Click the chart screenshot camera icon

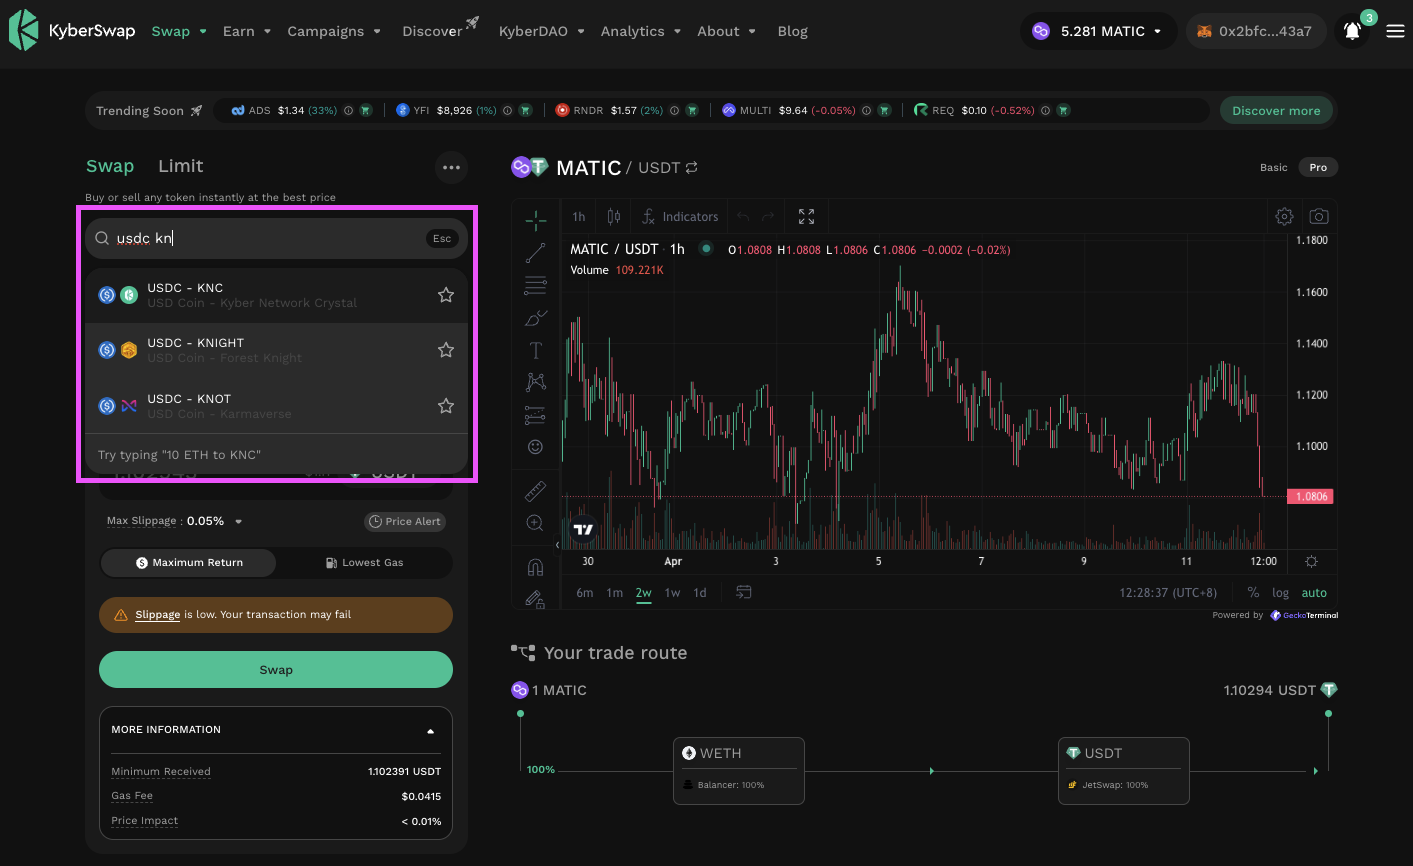tap(1319, 216)
